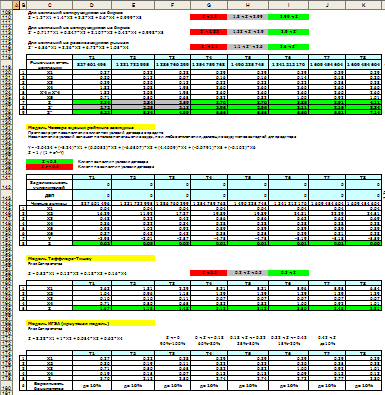Click green legend cell in Taffler model row
Viewport: 385px width, 395px height.
(x=288, y=273)
